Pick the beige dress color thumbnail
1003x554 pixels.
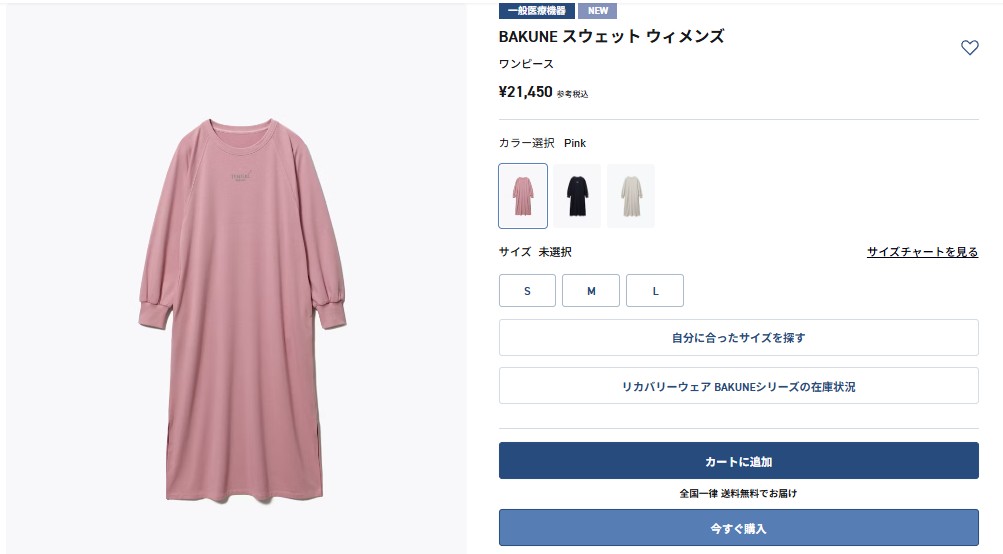pos(631,196)
